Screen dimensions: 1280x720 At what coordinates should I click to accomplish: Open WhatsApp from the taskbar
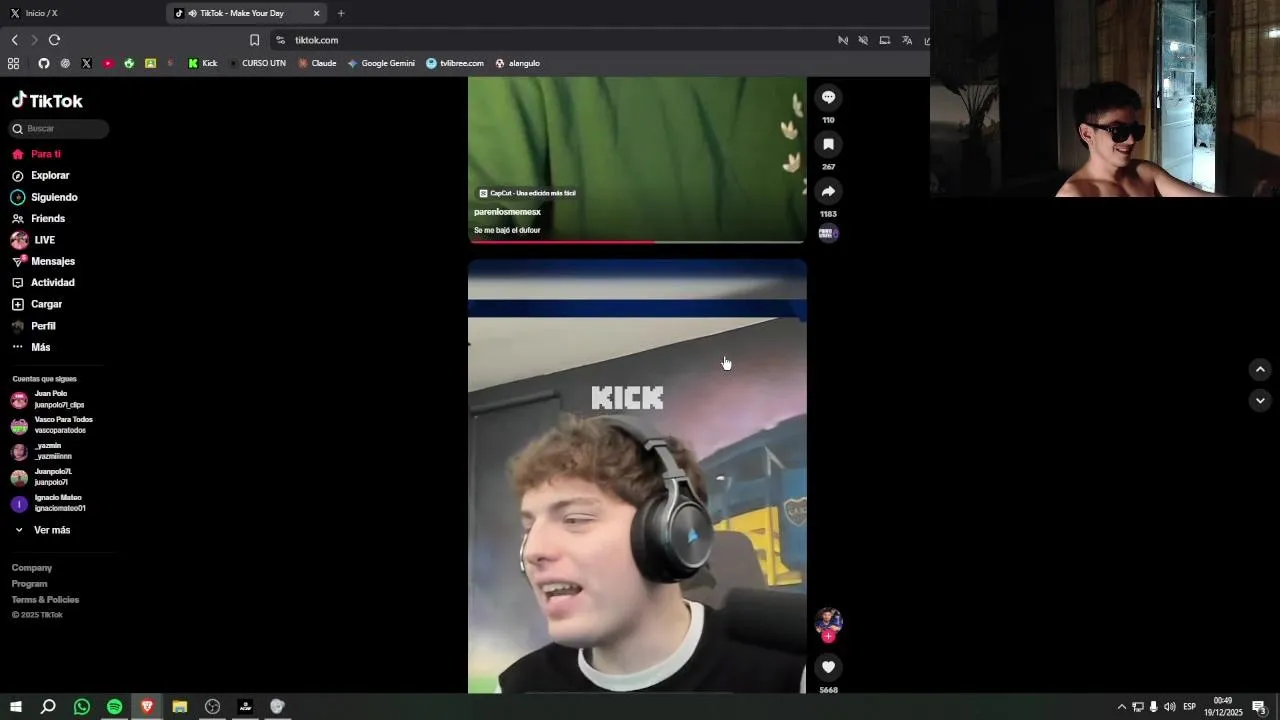point(82,707)
